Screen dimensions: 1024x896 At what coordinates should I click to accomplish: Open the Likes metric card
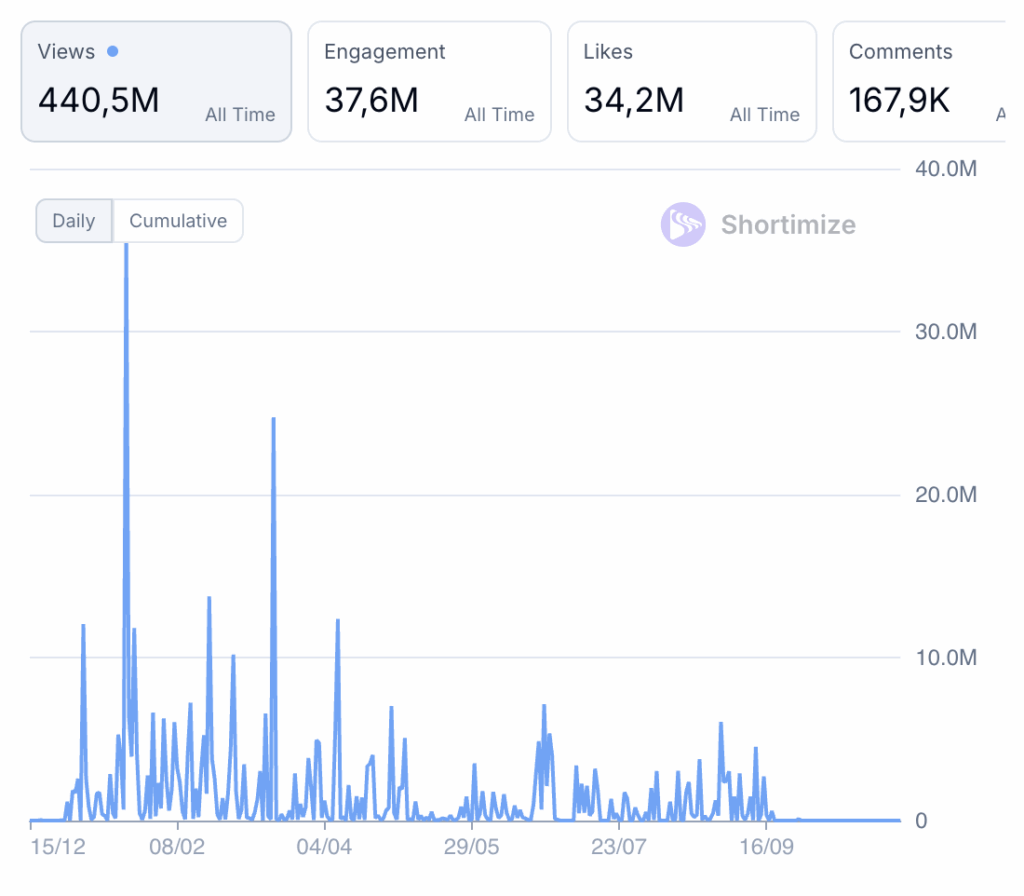(692, 82)
